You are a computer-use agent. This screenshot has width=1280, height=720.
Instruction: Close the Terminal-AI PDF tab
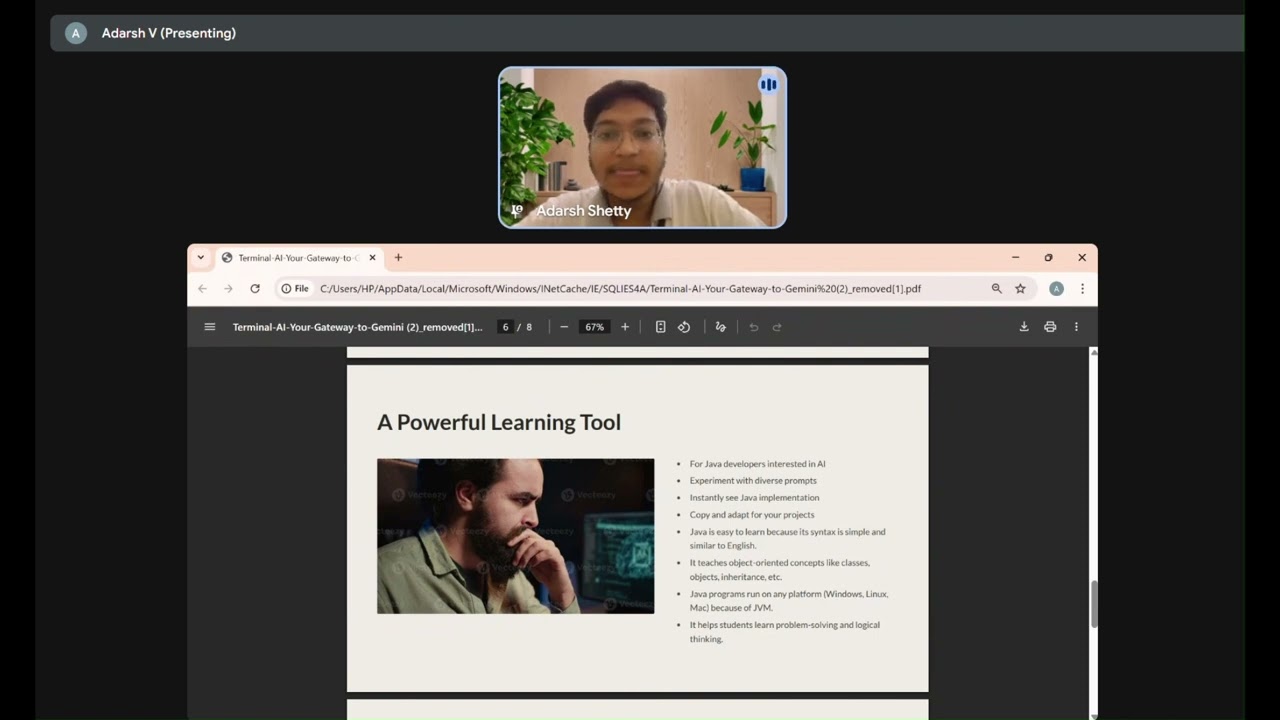pos(372,257)
